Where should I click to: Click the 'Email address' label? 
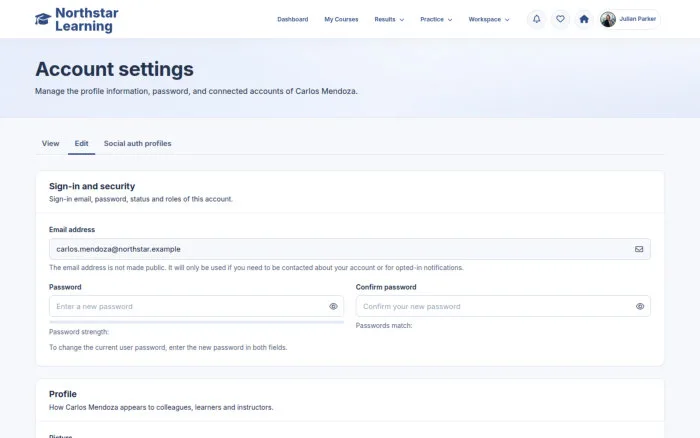(x=72, y=229)
